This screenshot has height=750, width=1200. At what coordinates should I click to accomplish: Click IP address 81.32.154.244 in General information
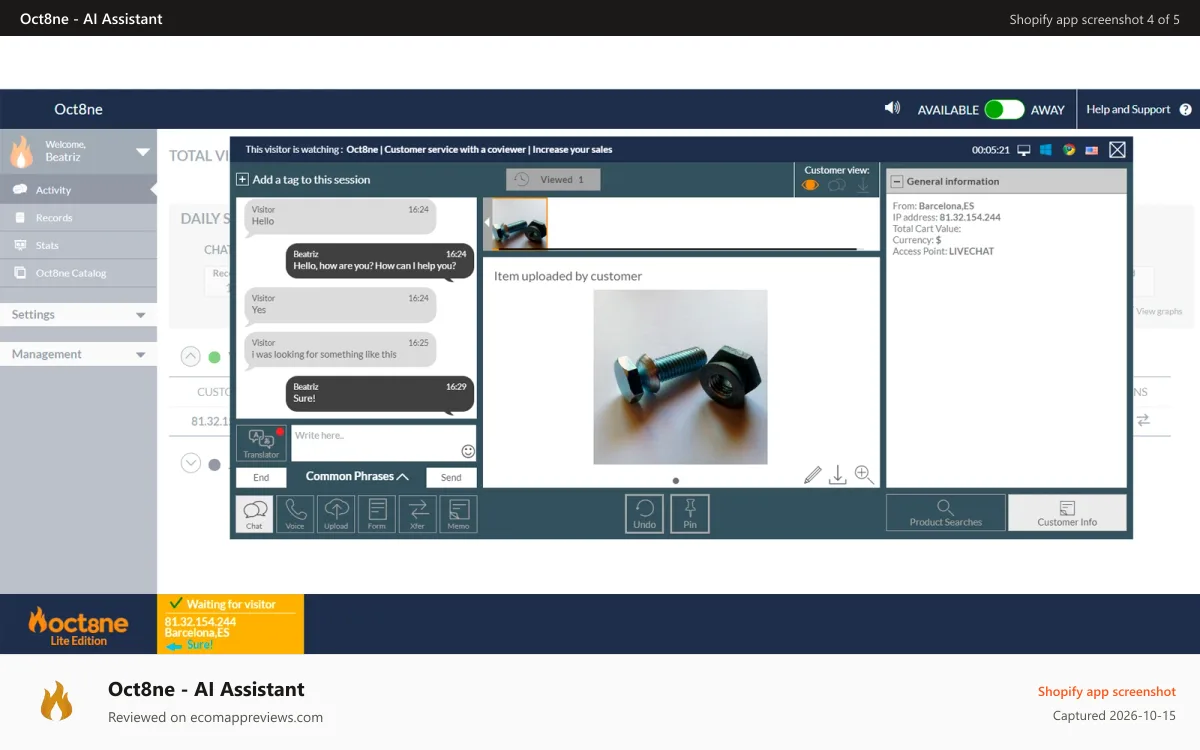970,217
